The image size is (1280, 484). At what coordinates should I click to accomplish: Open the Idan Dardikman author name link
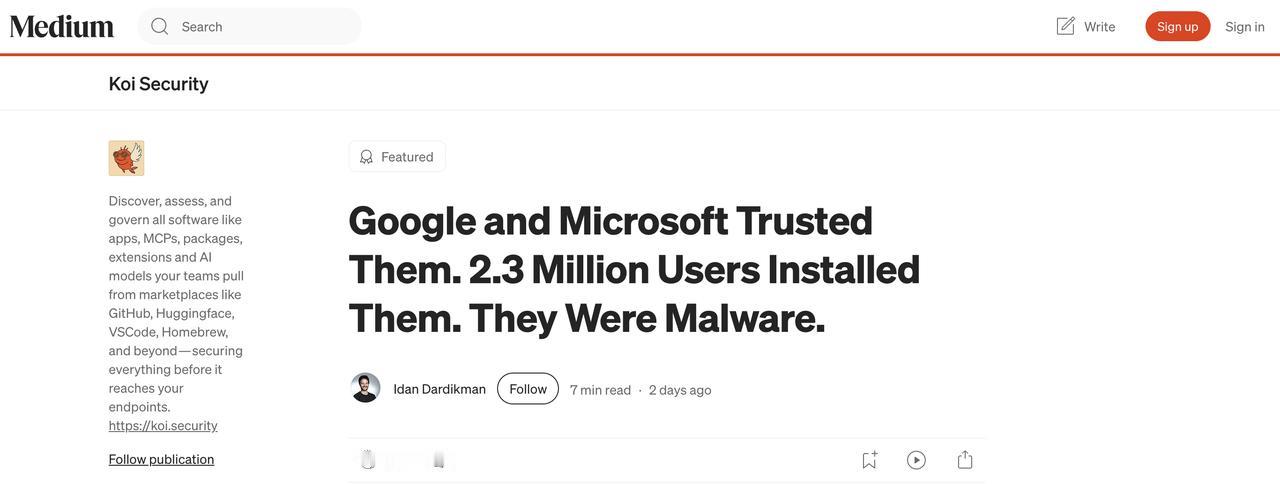click(440, 389)
